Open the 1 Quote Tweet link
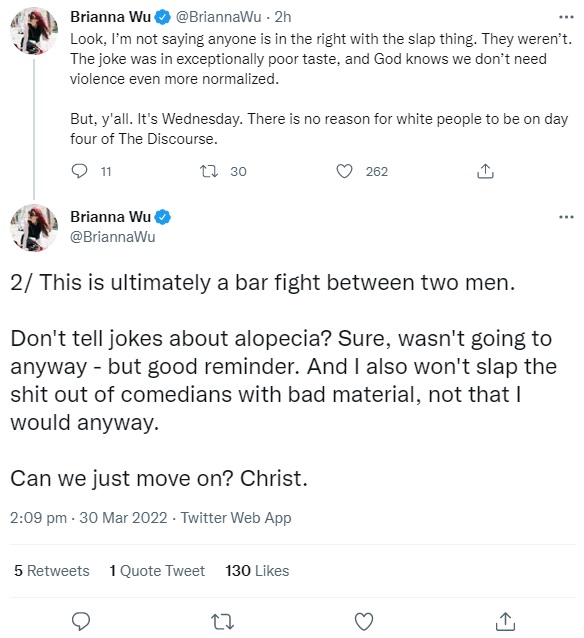Screen dimensions: 584x638 [157, 570]
